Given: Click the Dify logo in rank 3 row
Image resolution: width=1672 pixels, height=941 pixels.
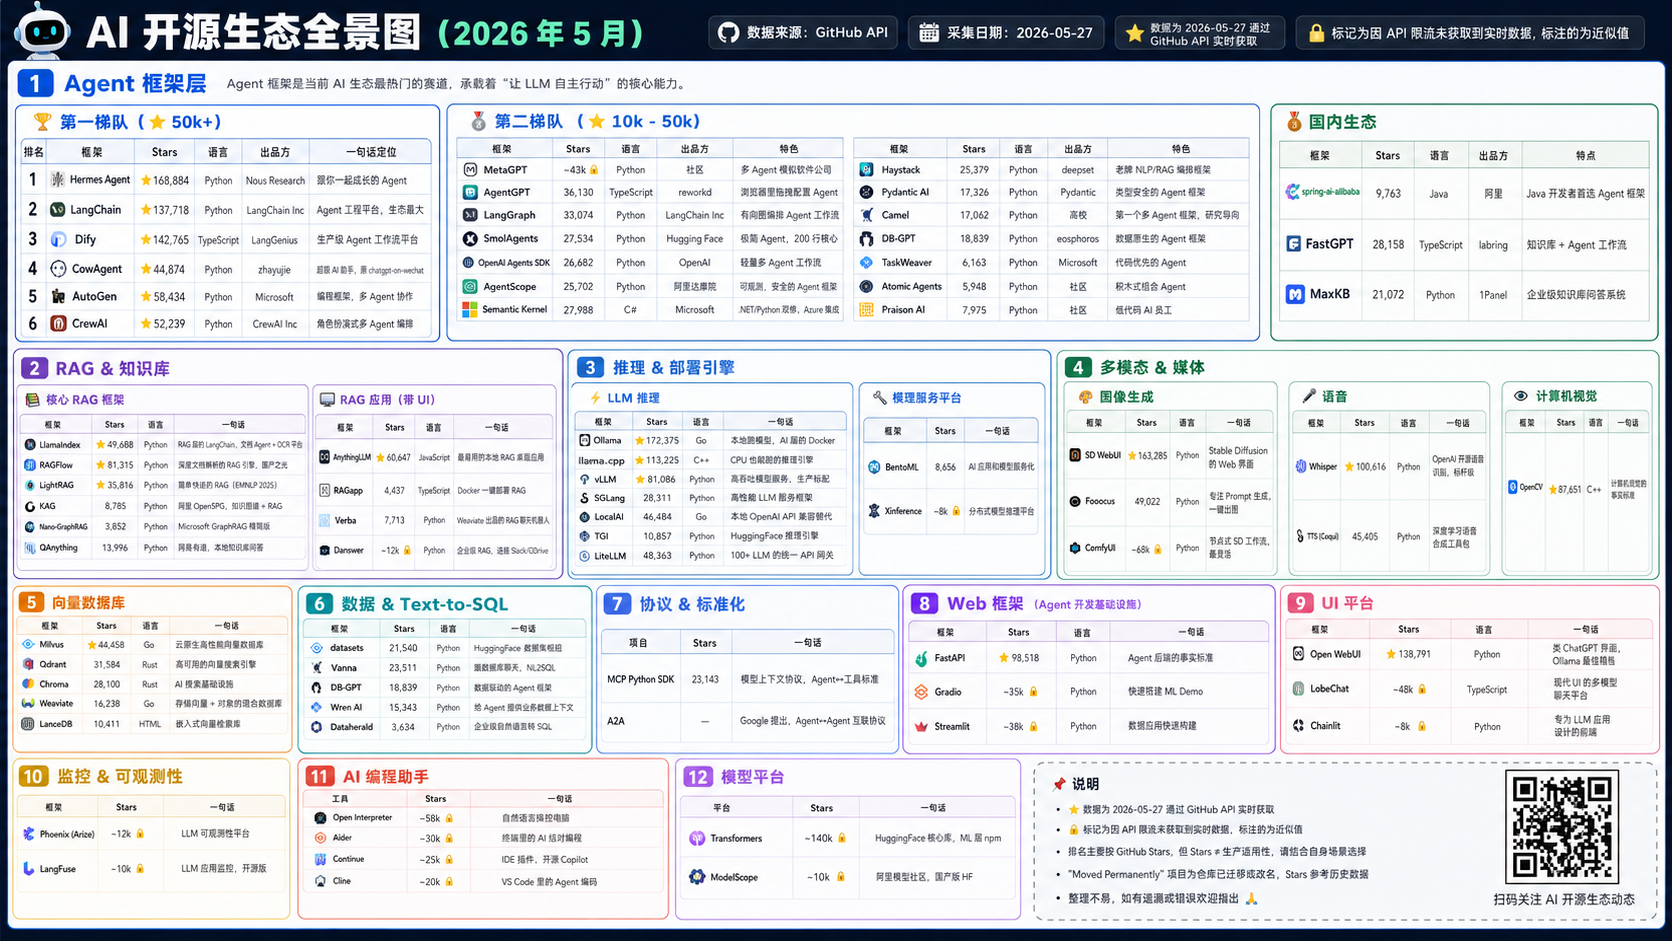Looking at the screenshot, I should [58, 240].
